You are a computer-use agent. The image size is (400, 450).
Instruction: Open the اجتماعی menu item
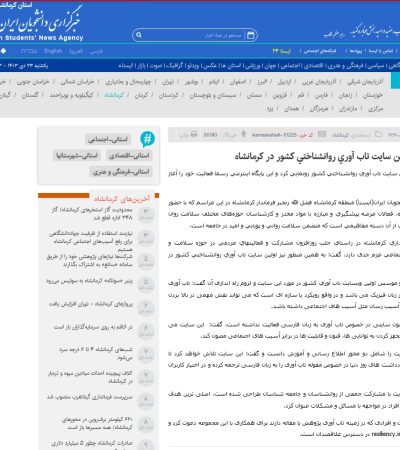tap(290, 66)
